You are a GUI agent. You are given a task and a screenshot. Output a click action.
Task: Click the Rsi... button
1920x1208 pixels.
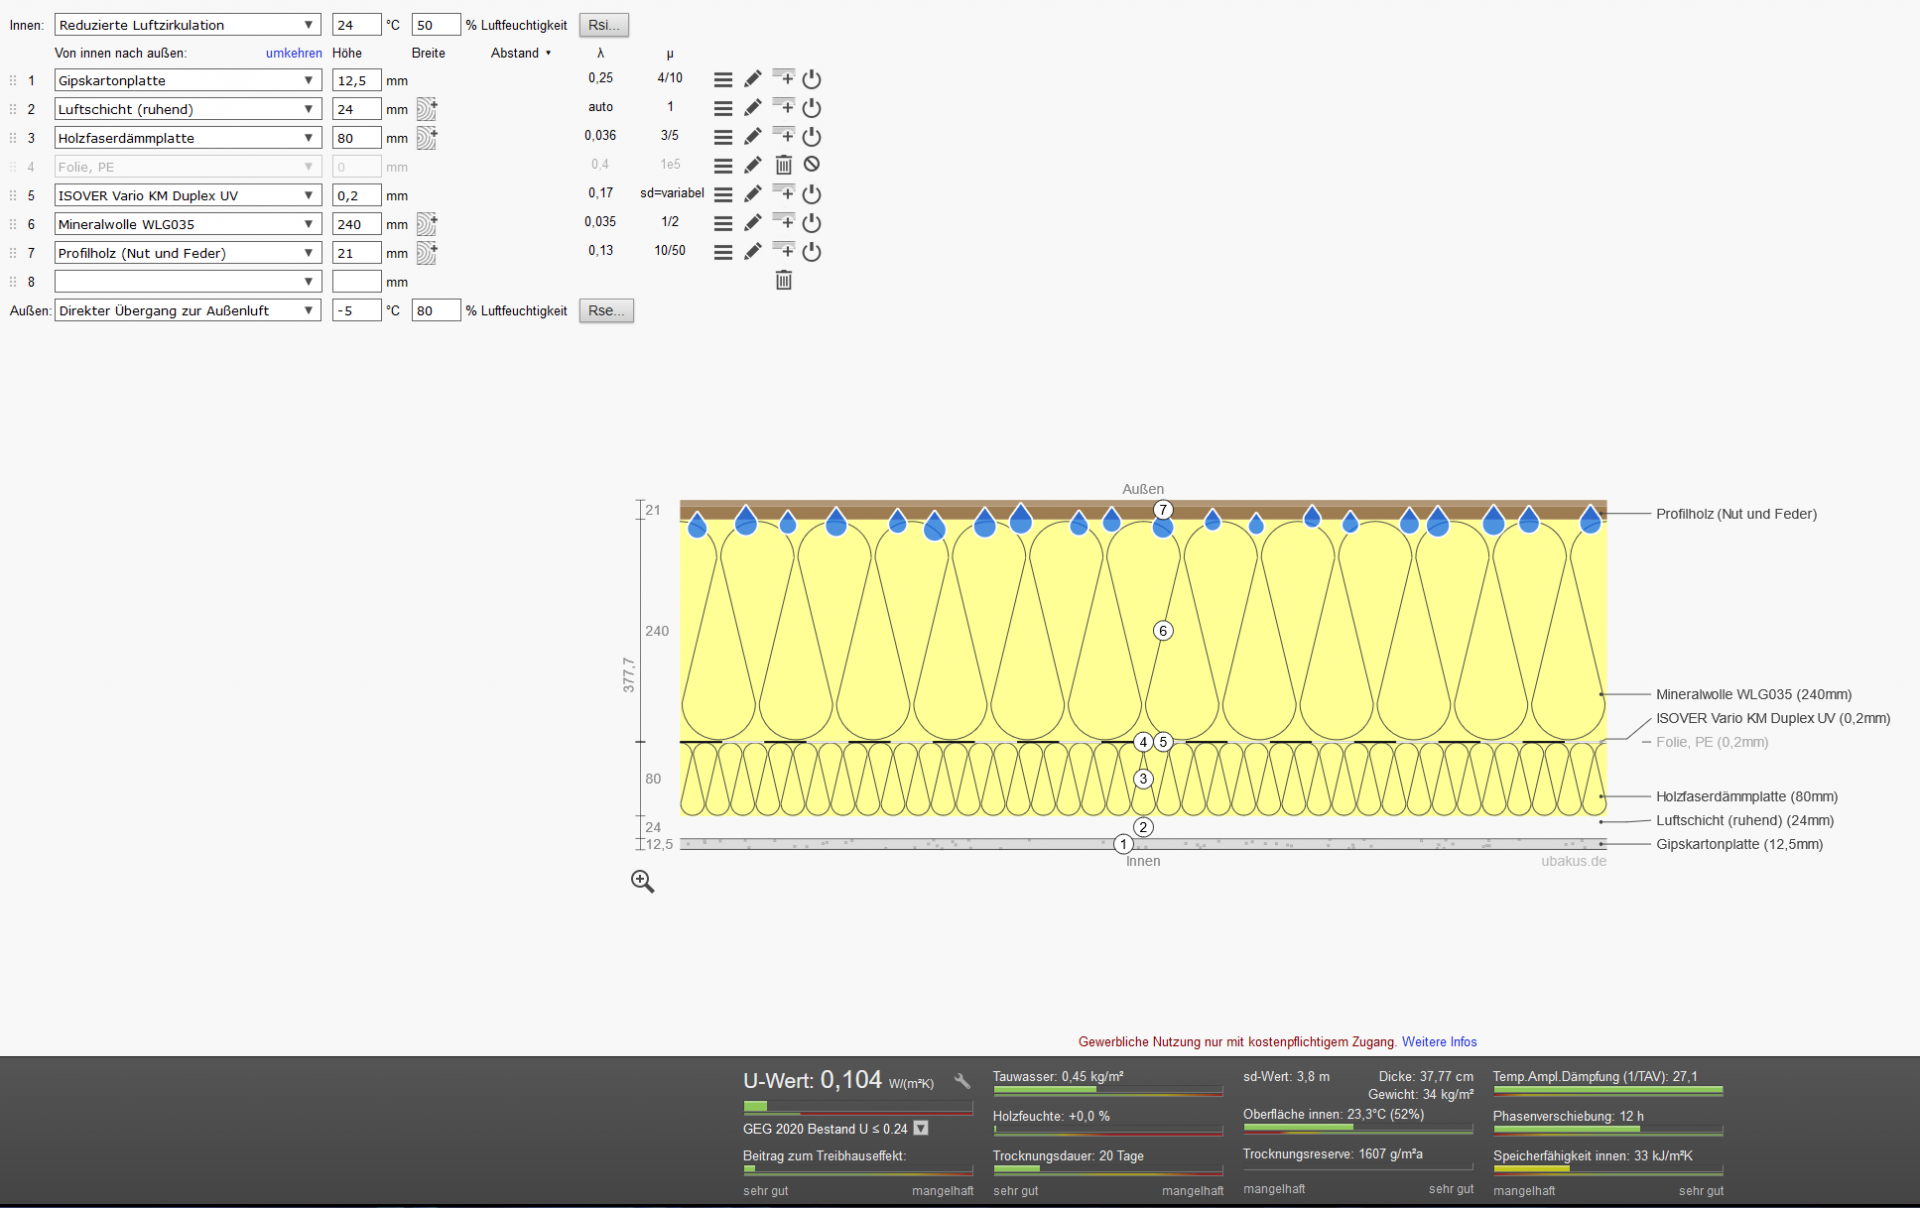pyautogui.click(x=604, y=25)
